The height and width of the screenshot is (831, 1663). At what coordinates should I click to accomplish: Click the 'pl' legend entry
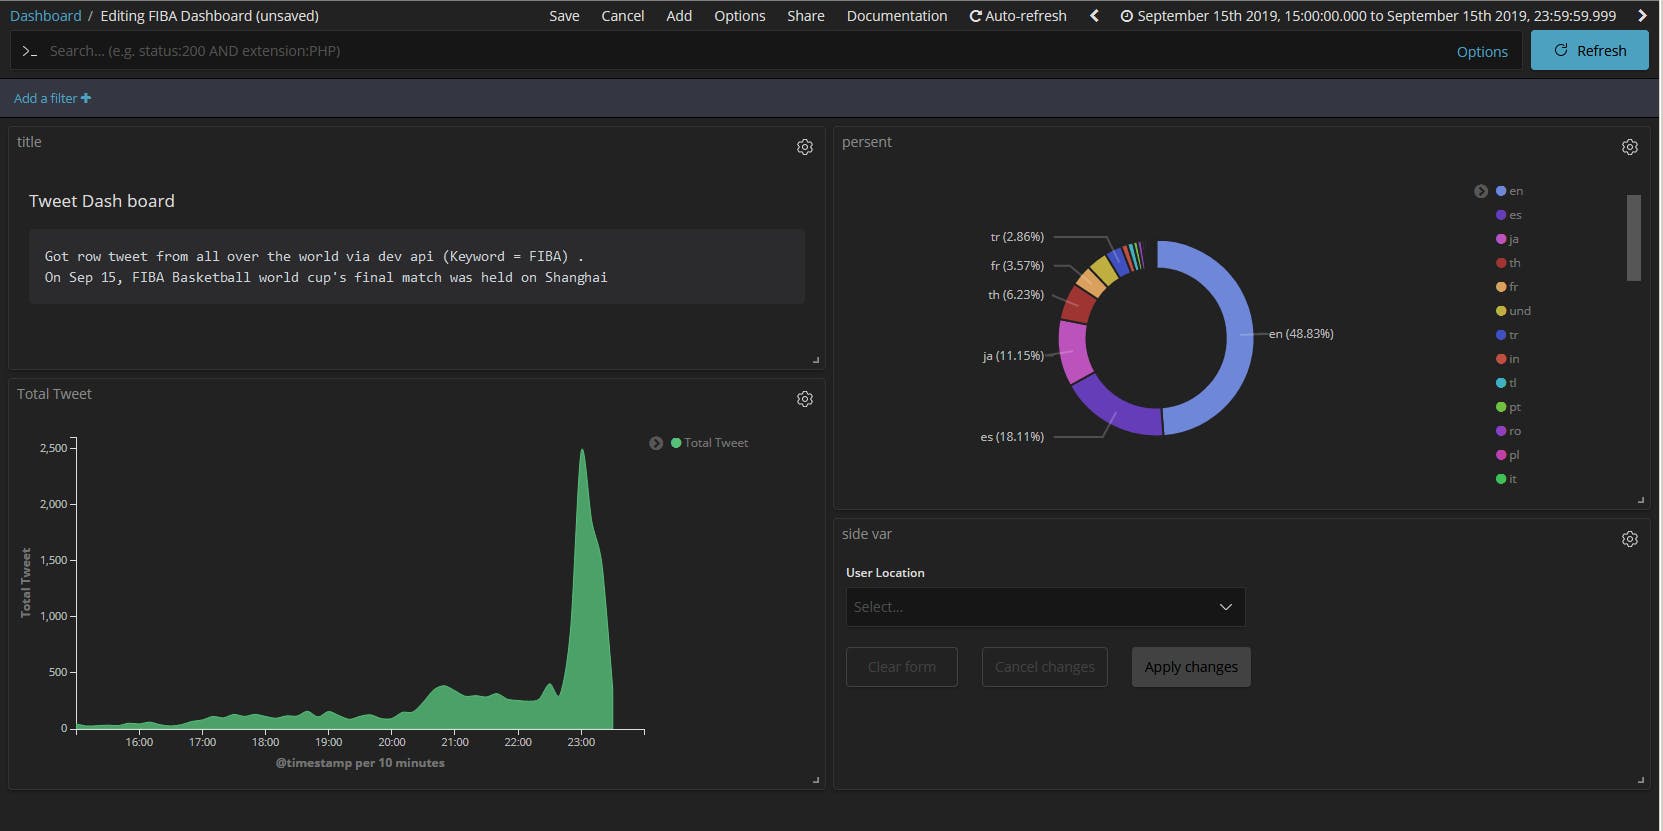(x=1508, y=455)
